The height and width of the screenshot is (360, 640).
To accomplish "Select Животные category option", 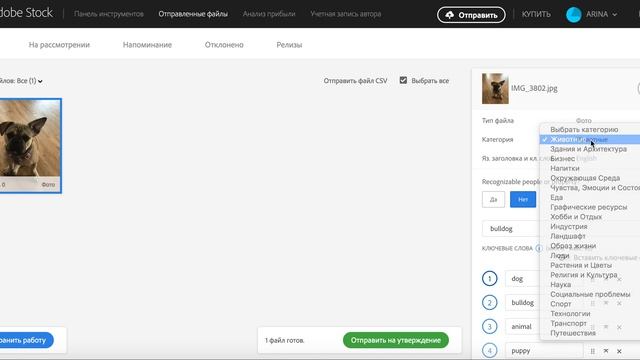I will coord(590,140).
